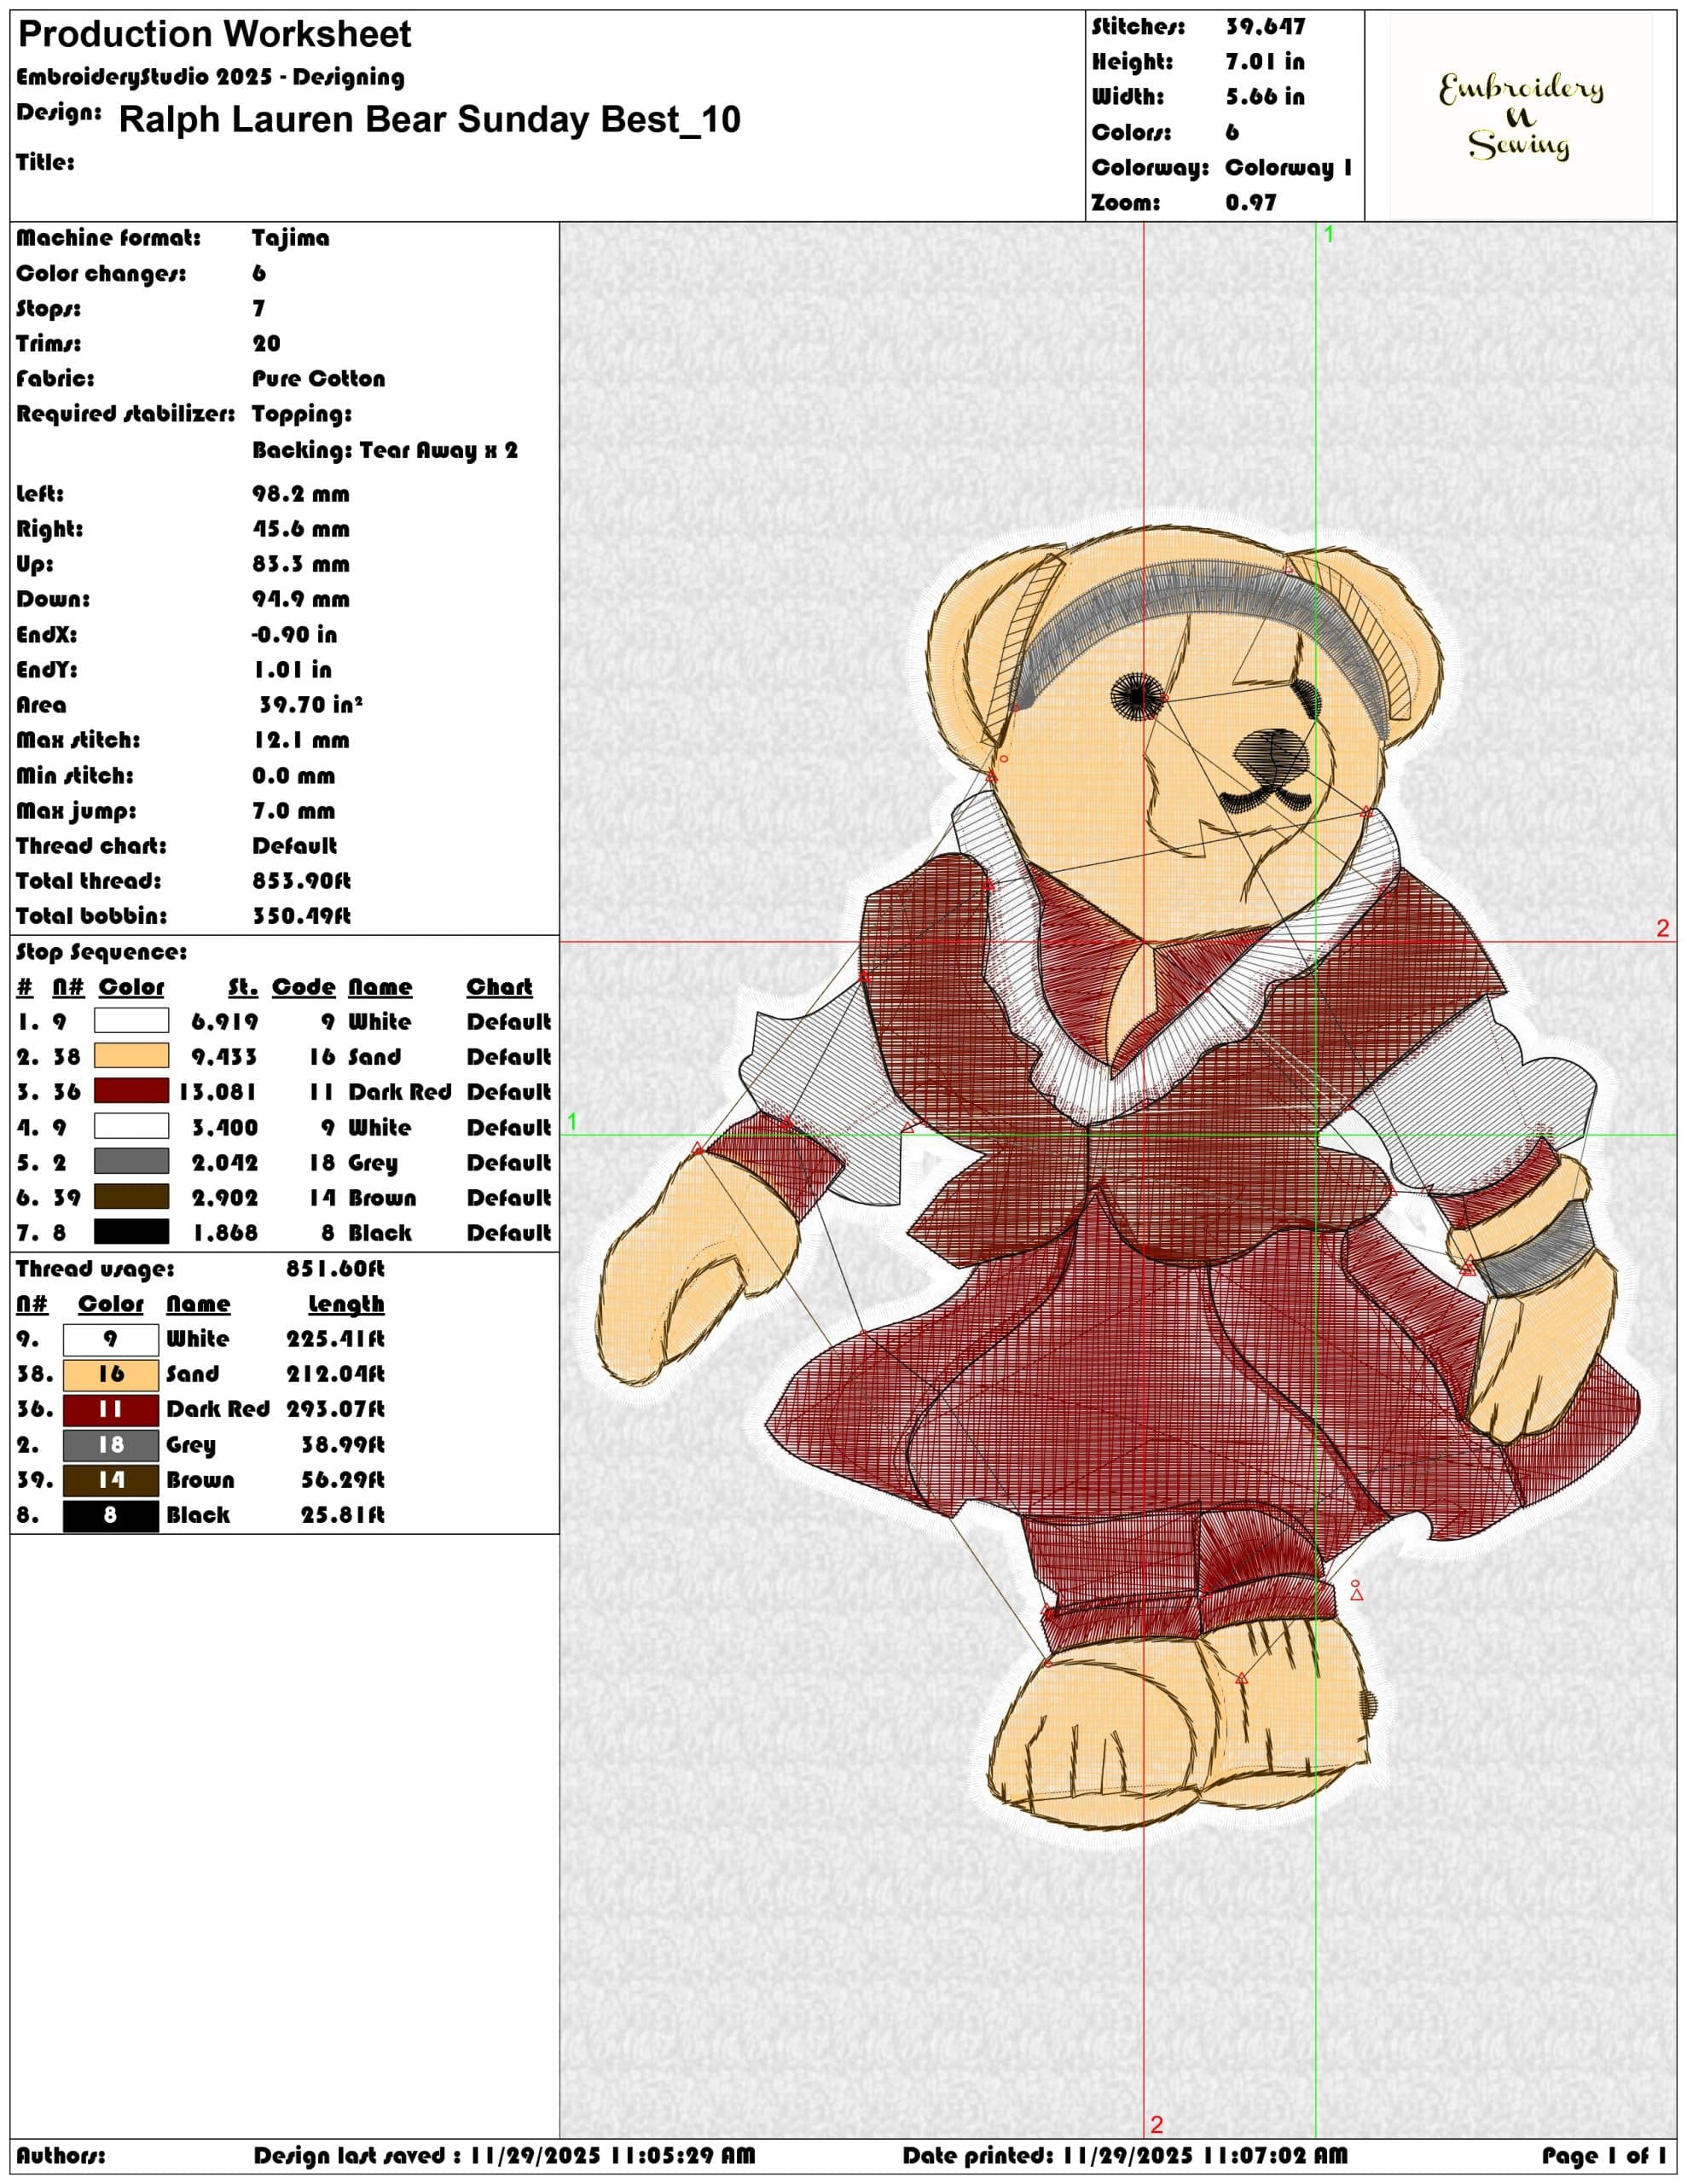Click the "Chart" column header
The height and width of the screenshot is (2184, 1687).
point(499,987)
